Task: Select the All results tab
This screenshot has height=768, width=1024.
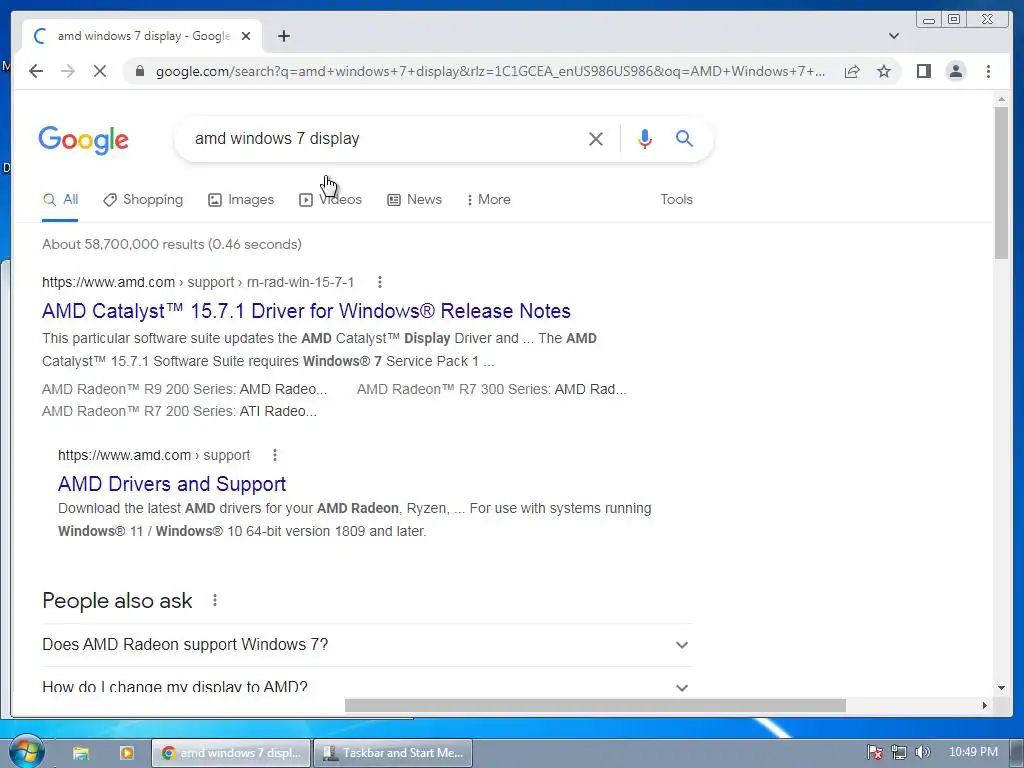Action: click(60, 200)
